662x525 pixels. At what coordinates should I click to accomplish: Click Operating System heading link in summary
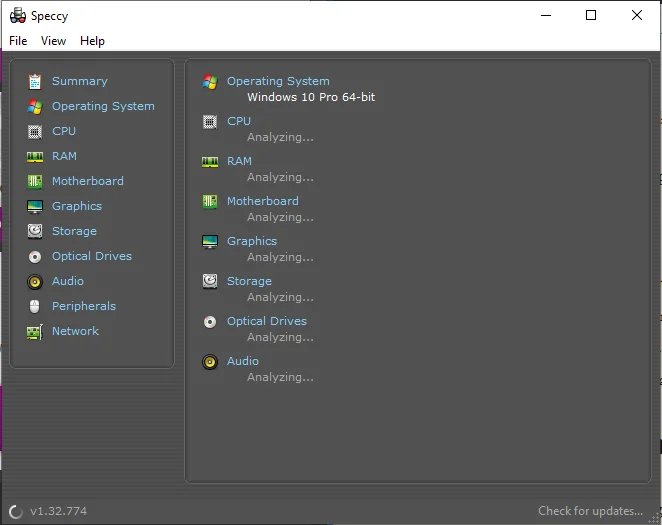coord(278,81)
